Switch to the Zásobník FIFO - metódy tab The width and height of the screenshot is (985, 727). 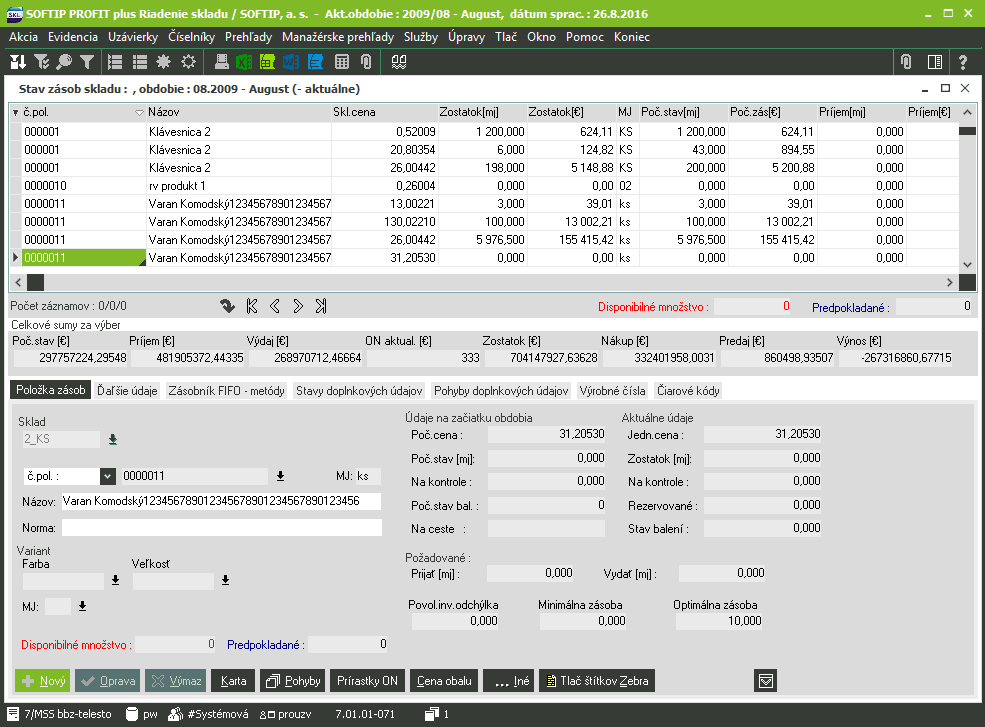point(226,391)
